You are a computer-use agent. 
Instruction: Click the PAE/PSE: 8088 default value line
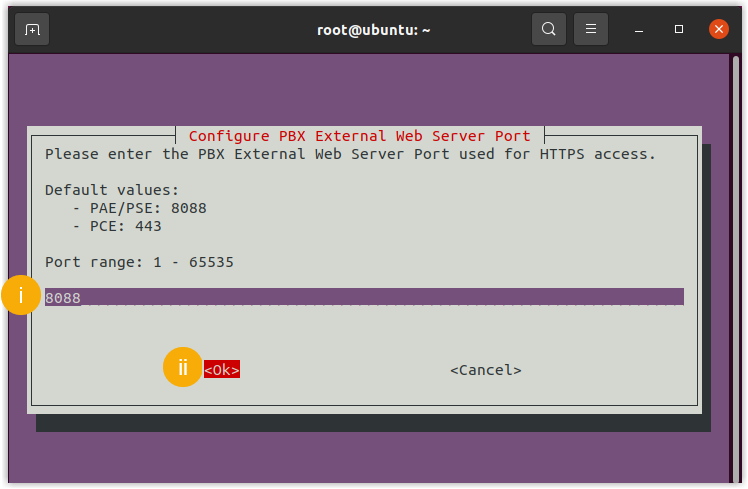pos(140,208)
